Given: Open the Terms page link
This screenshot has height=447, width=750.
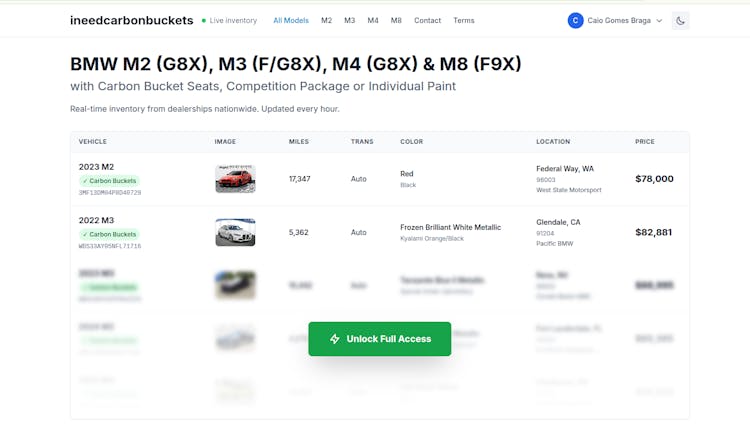Looking at the screenshot, I should (x=464, y=20).
